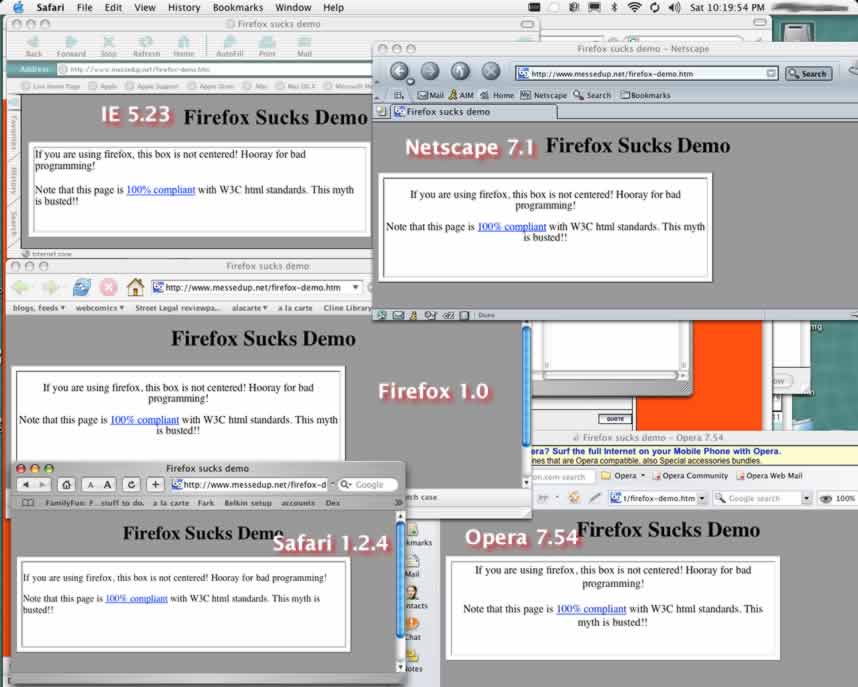The height and width of the screenshot is (687, 858).
Task: Open AIM in Netscape personal toolbar
Action: (461, 95)
